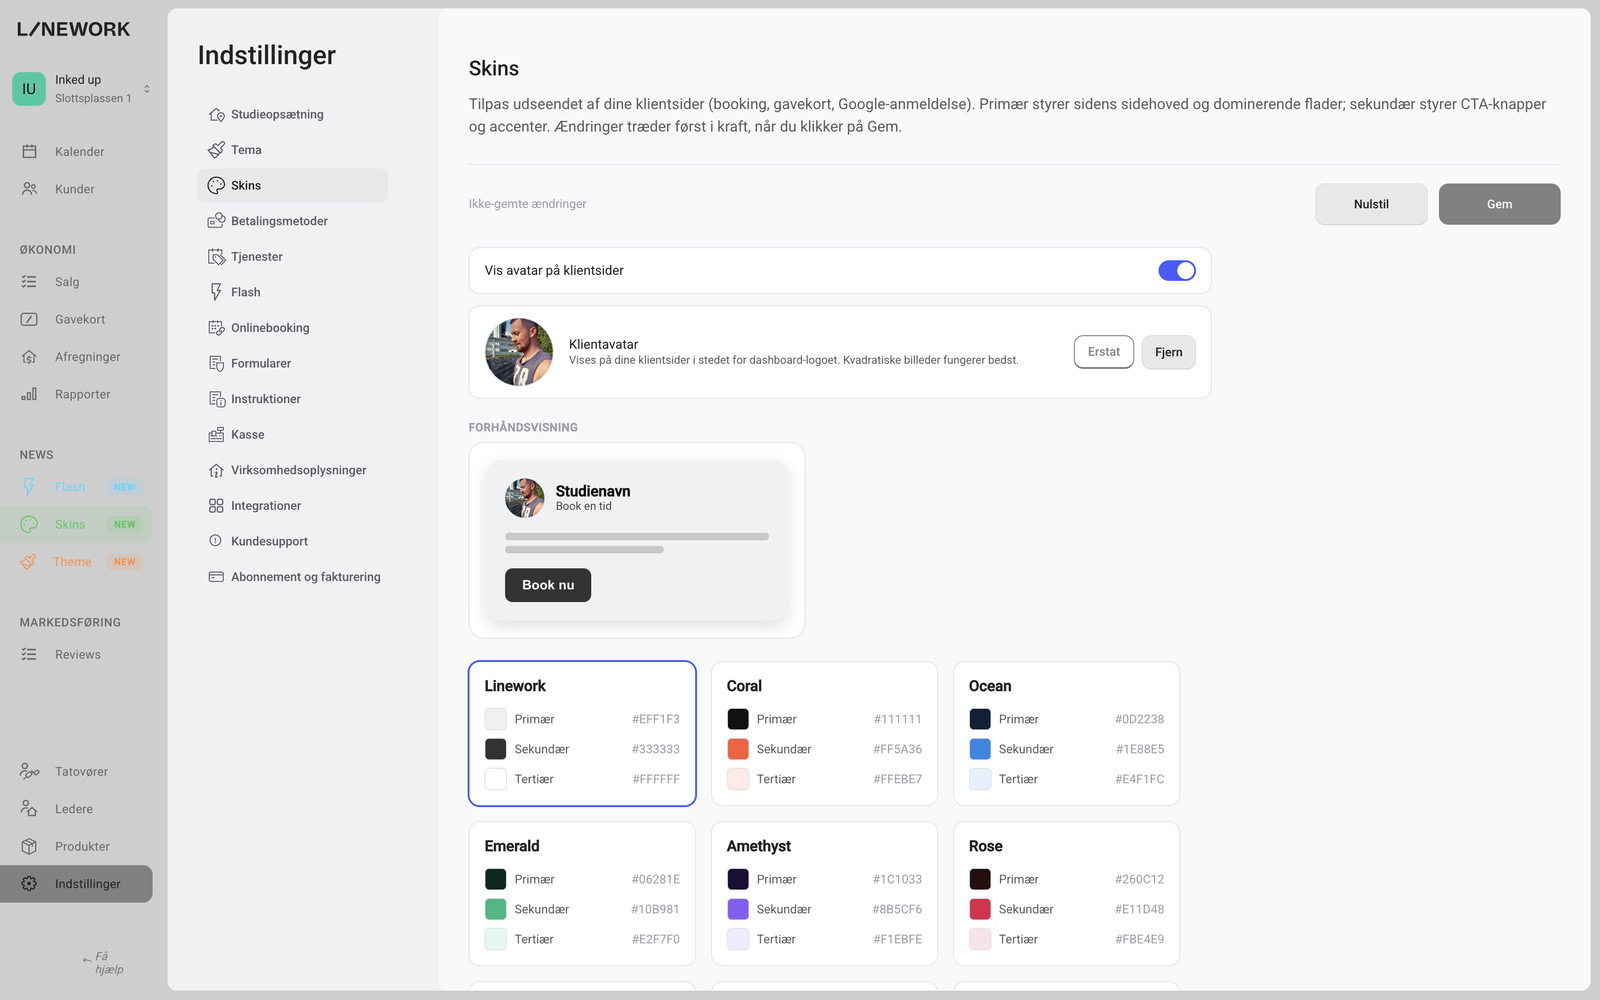Click the Gem save button
This screenshot has height=1000, width=1600.
[1499, 204]
